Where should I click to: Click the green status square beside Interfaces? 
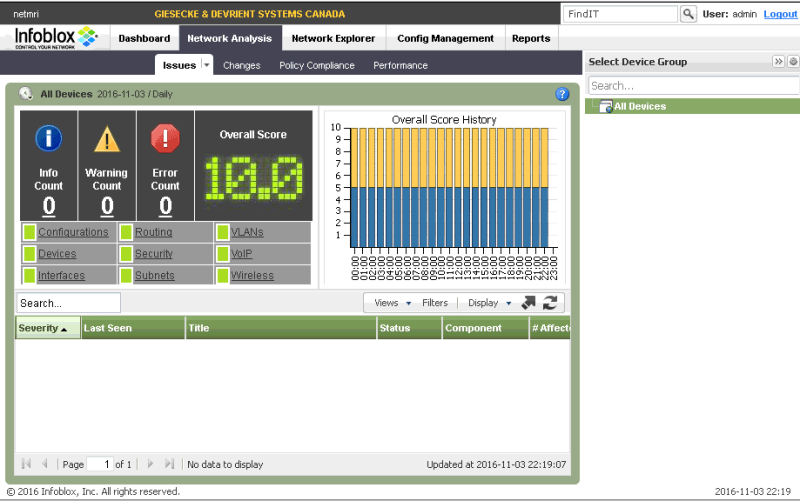(x=30, y=275)
